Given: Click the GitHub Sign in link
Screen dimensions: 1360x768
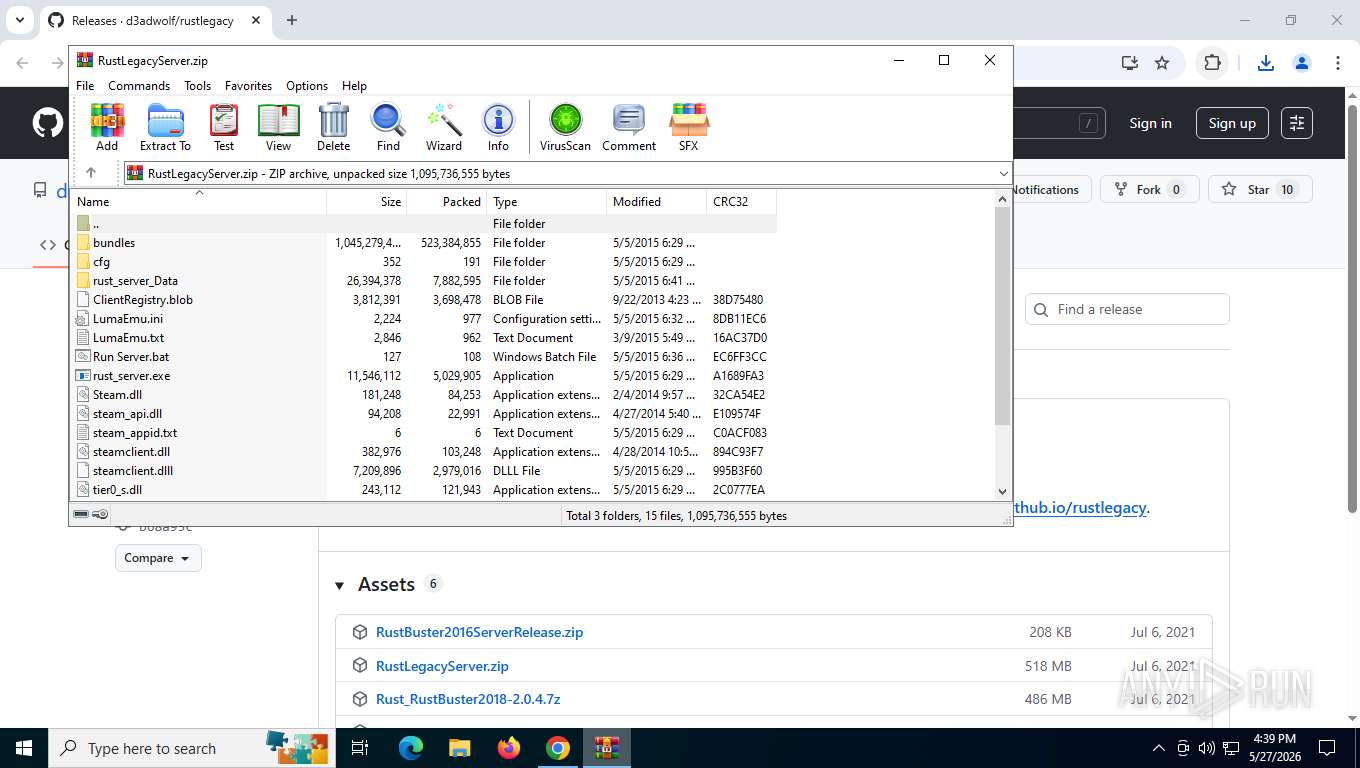Looking at the screenshot, I should pyautogui.click(x=1150, y=123).
